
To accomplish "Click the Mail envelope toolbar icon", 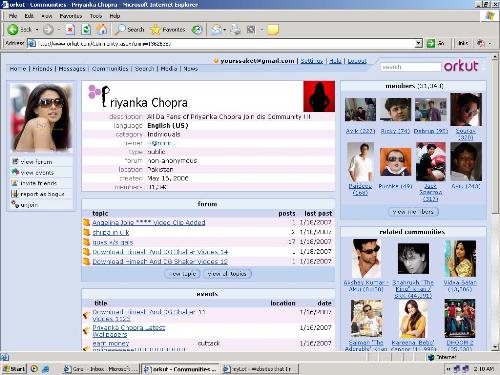I will coord(216,30).
